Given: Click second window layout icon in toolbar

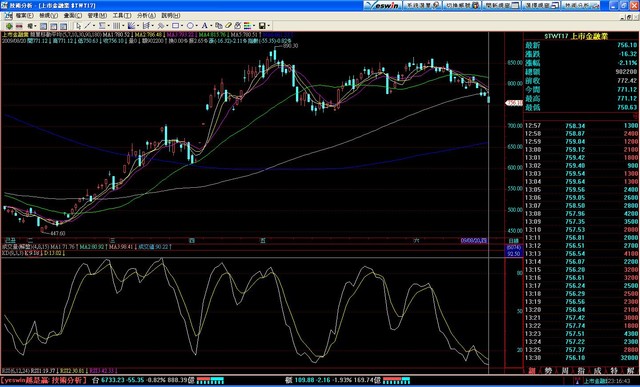Looking at the screenshot, I should tap(53, 26).
